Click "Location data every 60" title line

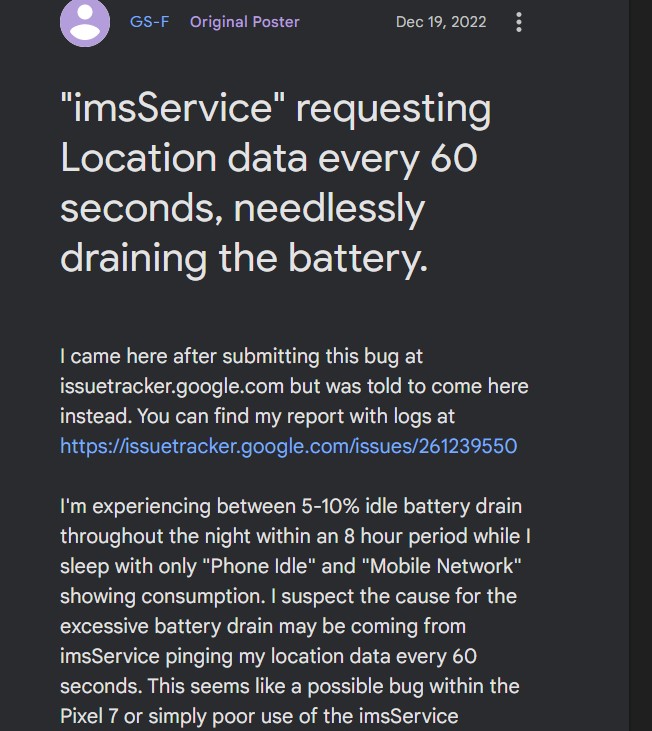click(269, 159)
